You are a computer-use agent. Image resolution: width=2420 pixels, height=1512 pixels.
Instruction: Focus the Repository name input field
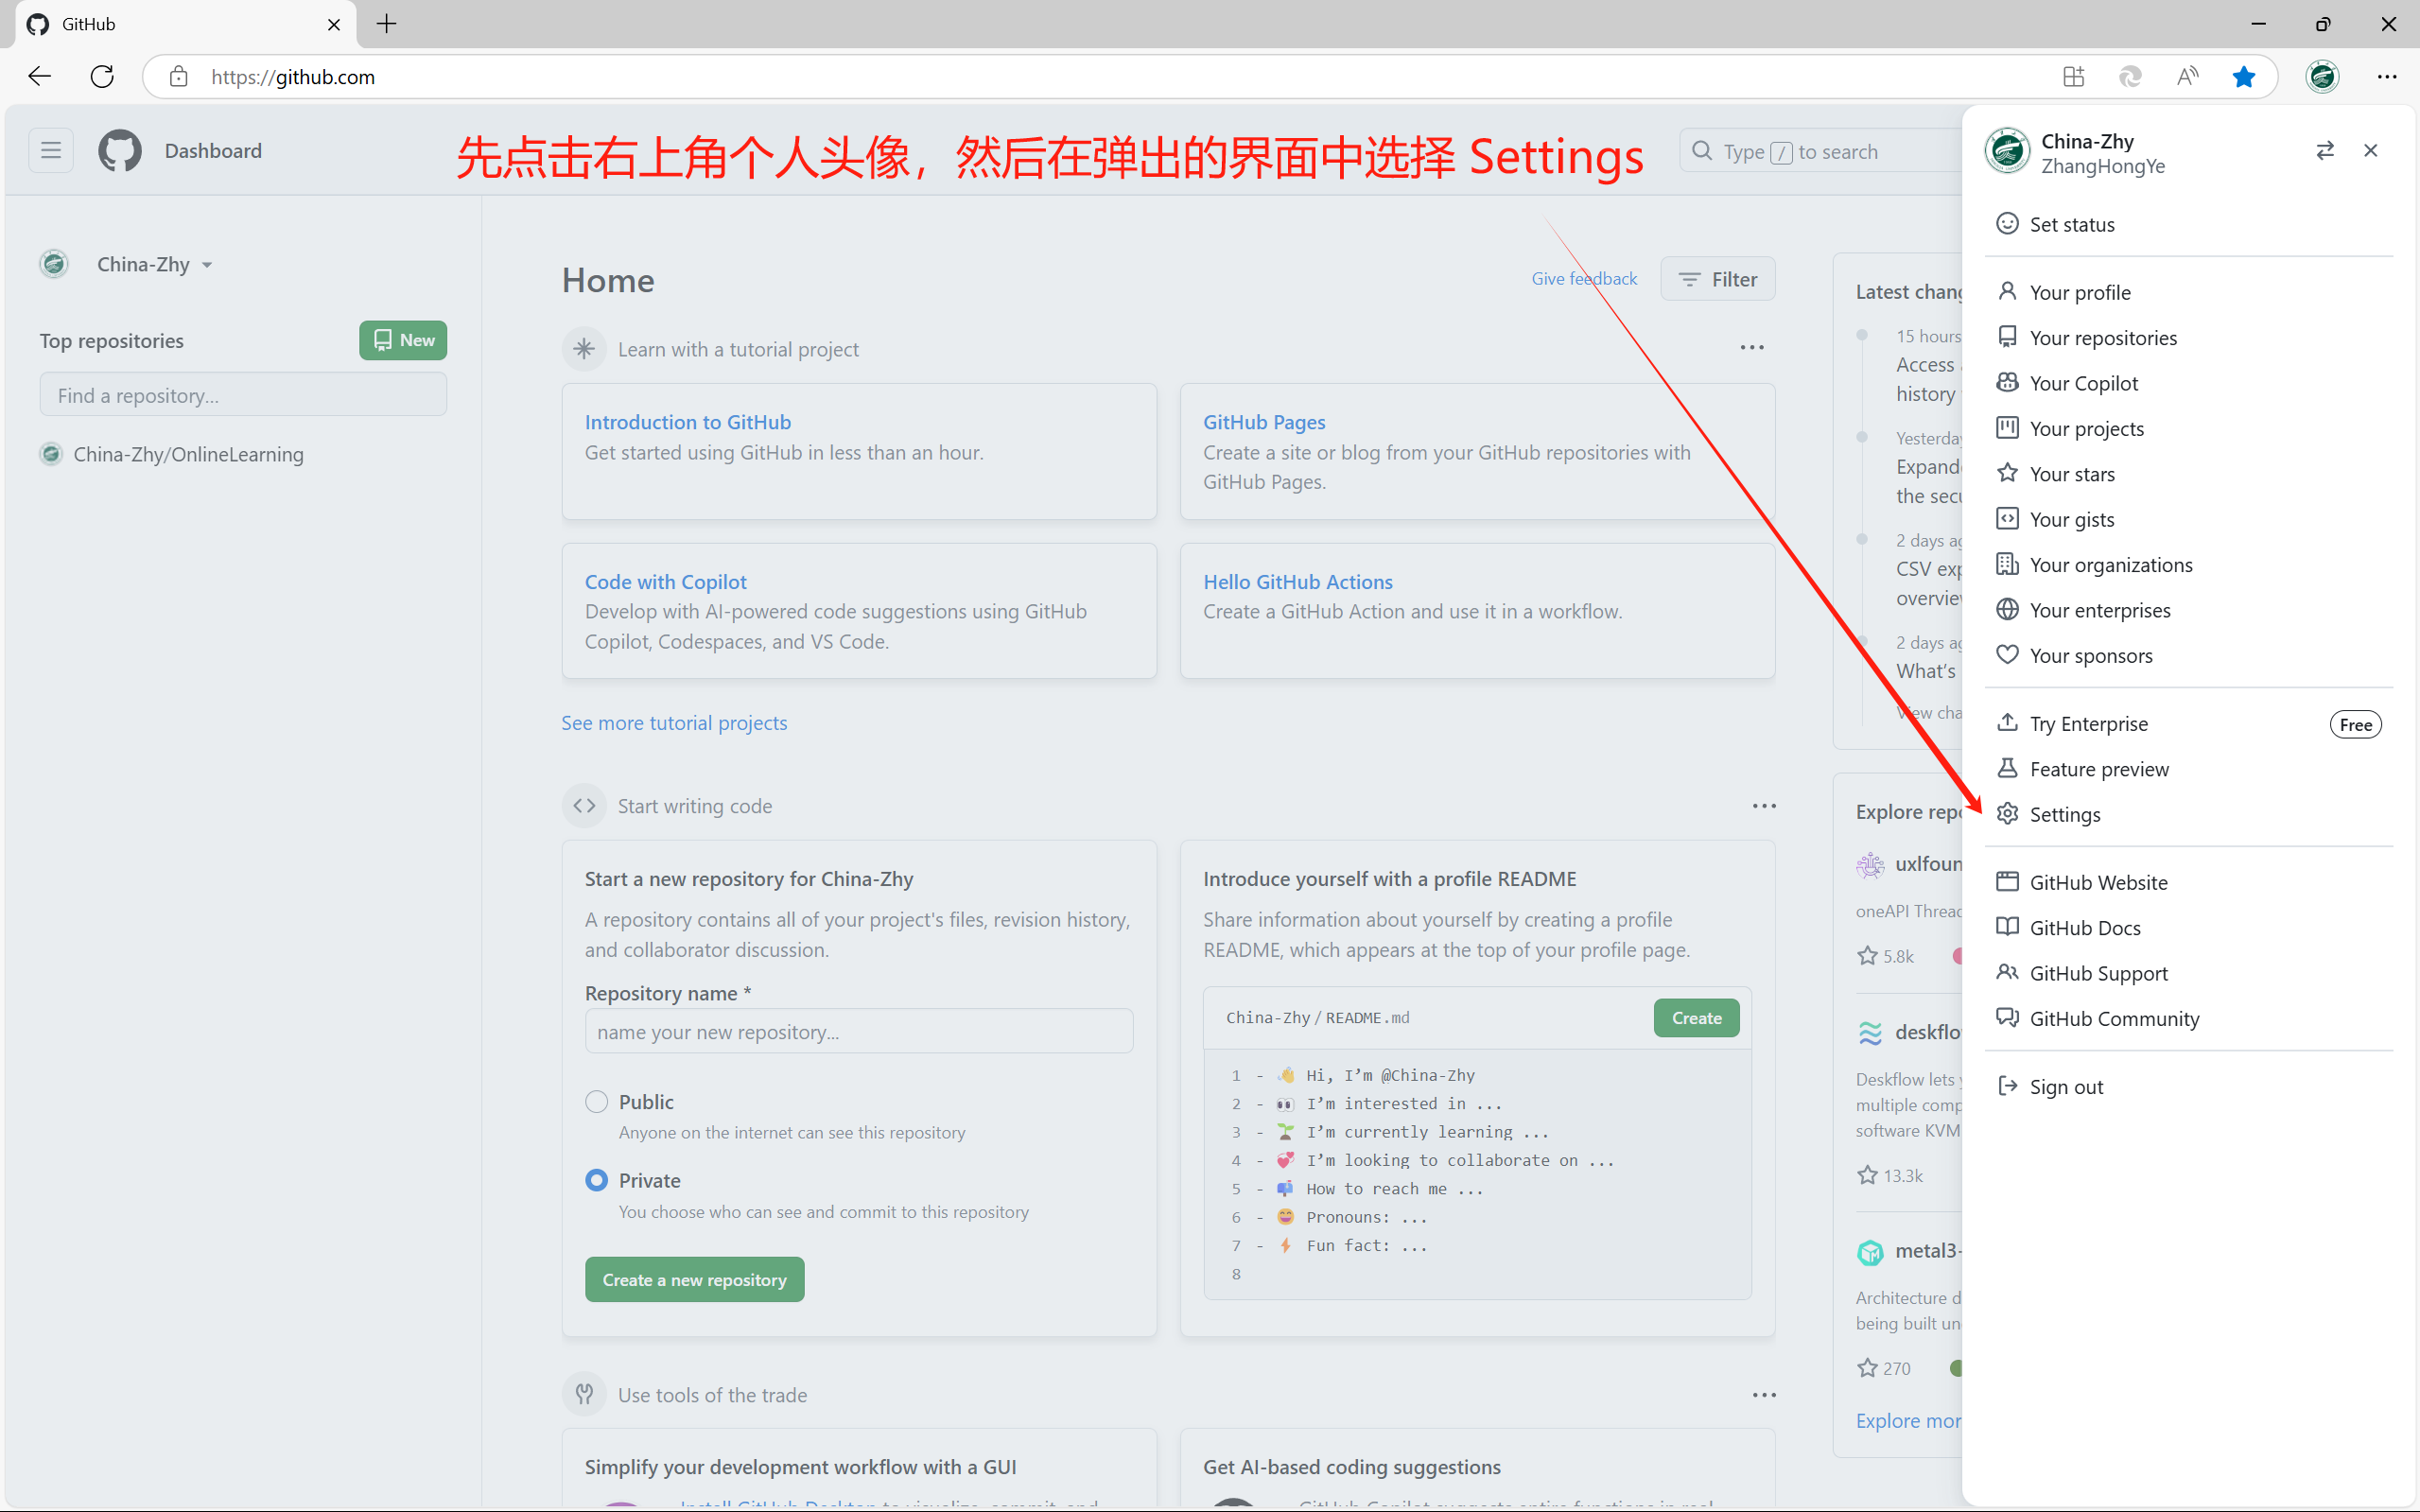point(859,1031)
